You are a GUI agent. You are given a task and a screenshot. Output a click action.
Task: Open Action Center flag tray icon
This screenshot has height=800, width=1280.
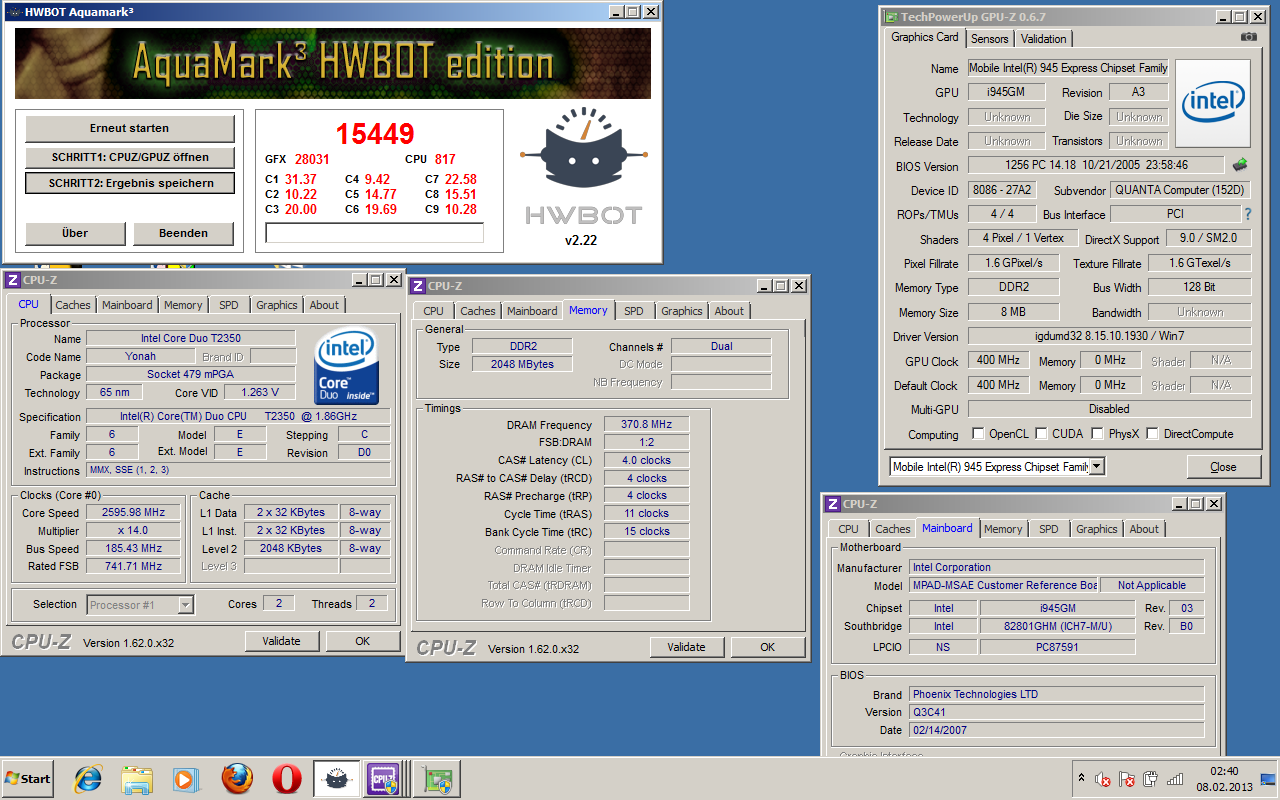pyautogui.click(x=1127, y=779)
